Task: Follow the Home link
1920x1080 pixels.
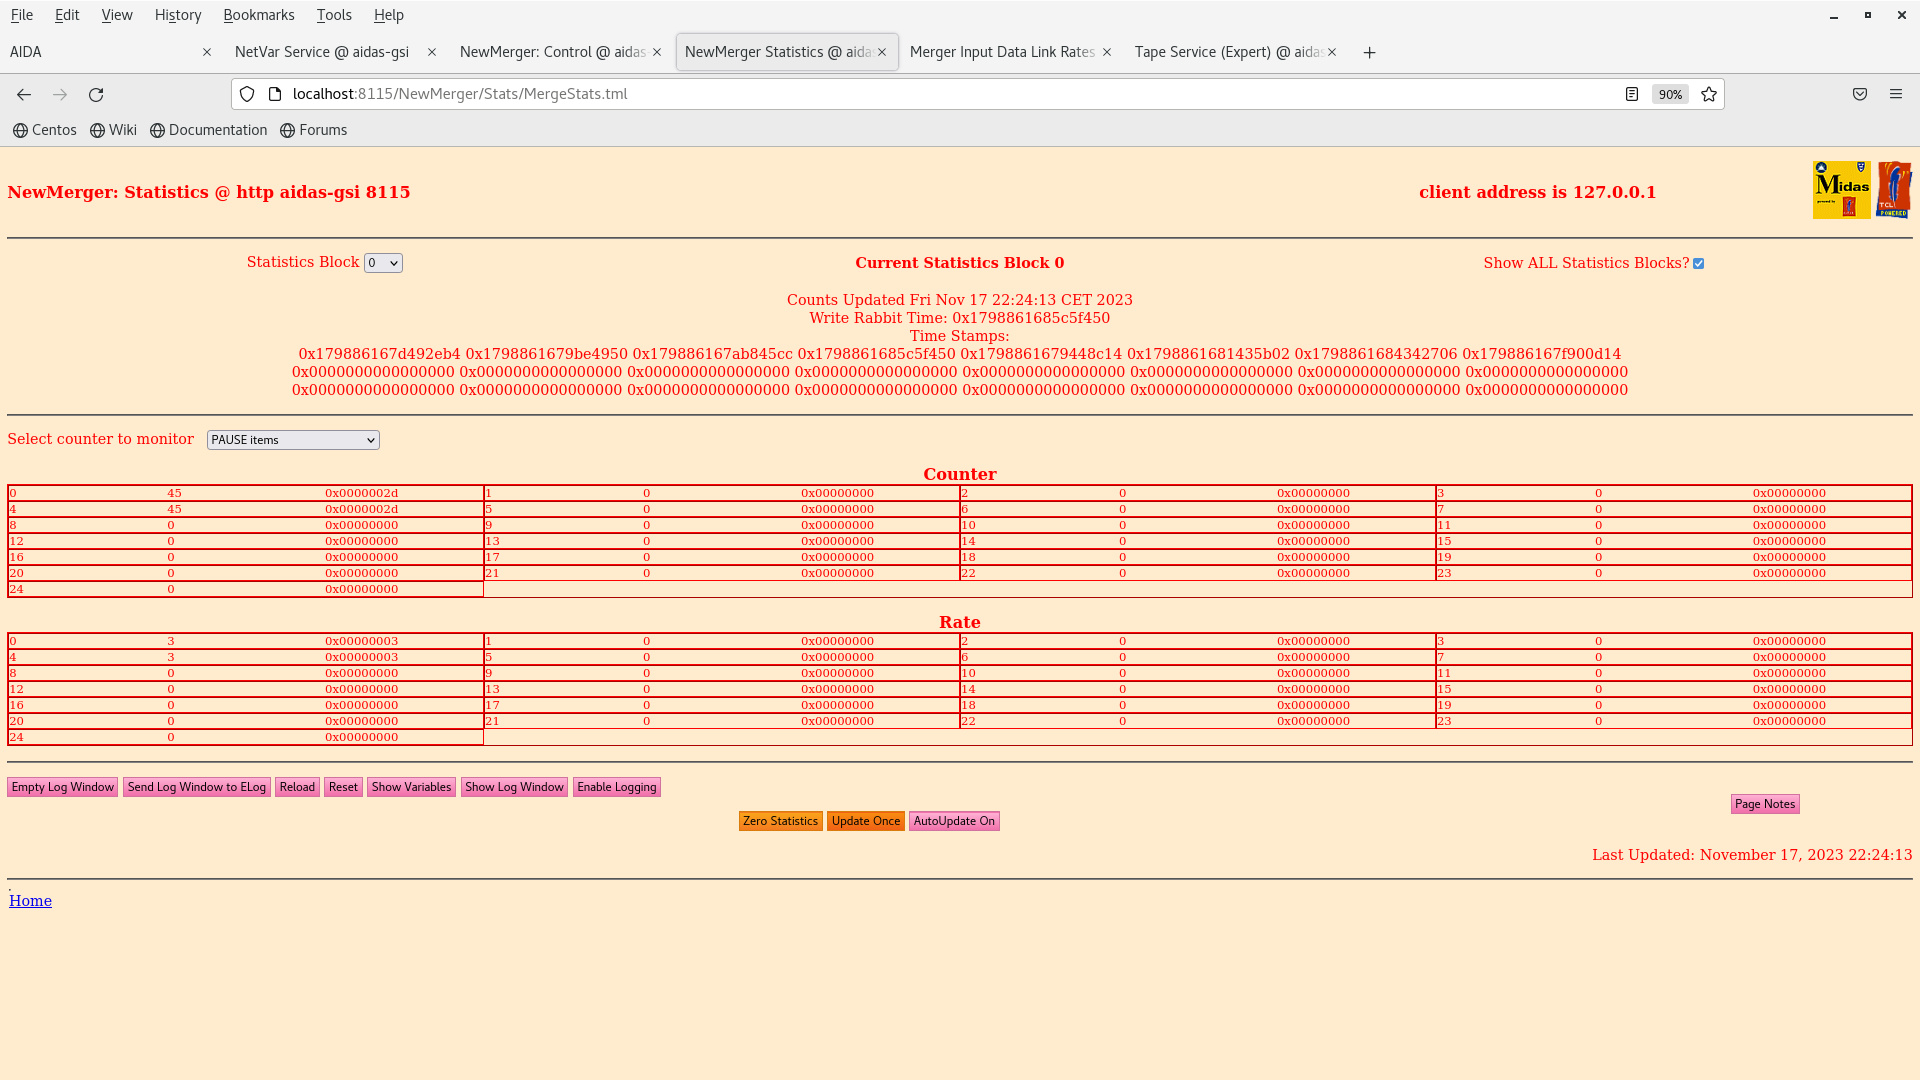Action: pos(30,901)
